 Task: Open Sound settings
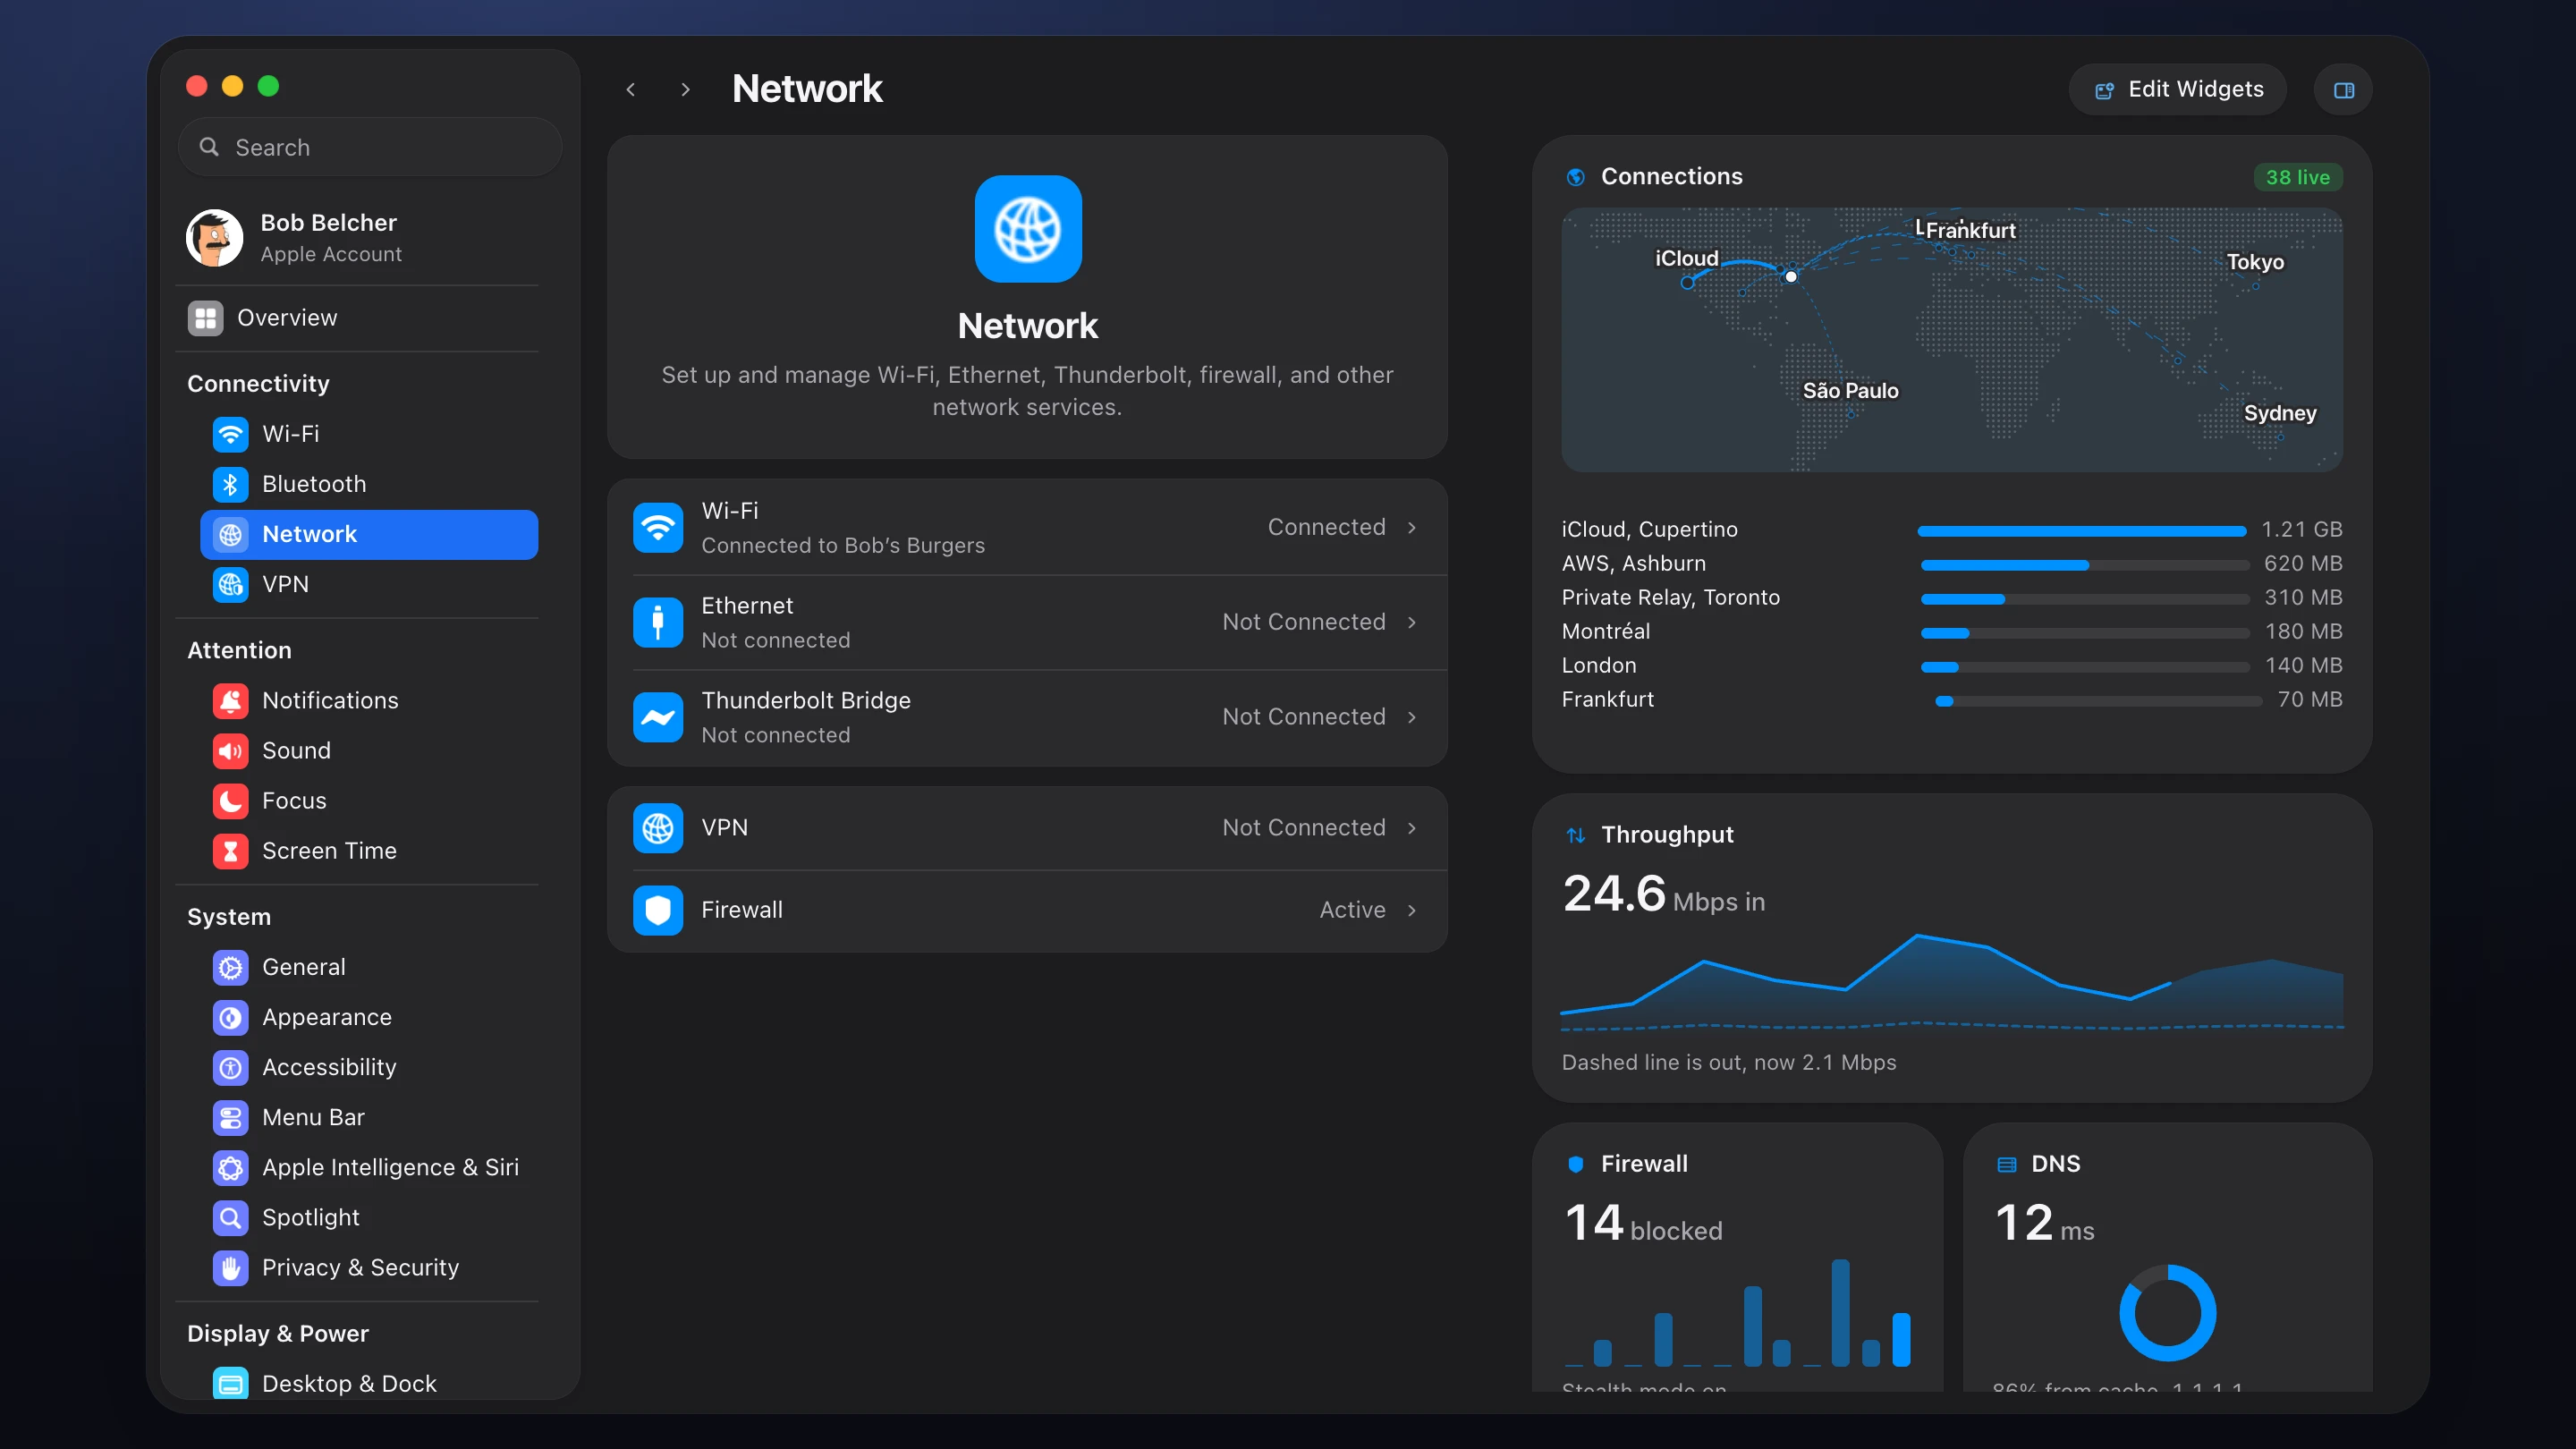click(x=368, y=750)
